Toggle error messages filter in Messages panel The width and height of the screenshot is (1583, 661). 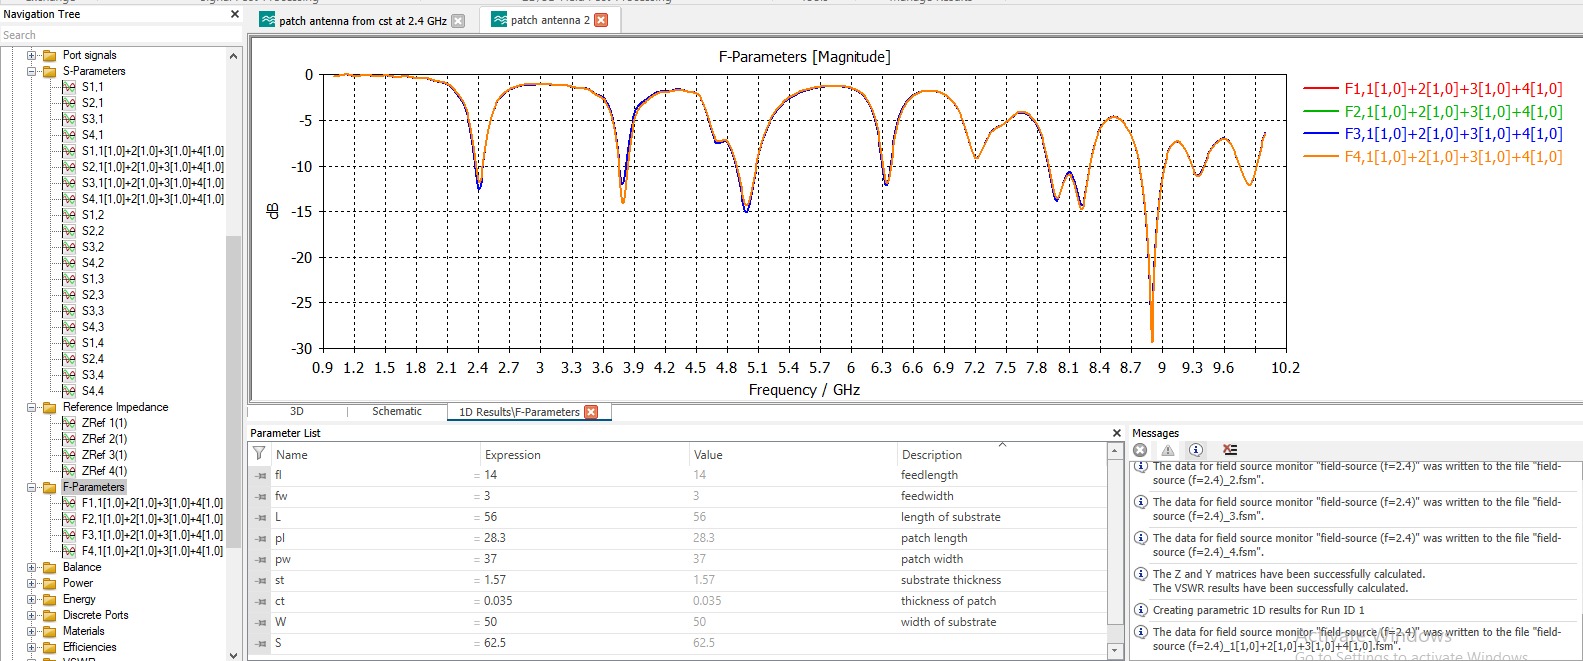(1140, 450)
